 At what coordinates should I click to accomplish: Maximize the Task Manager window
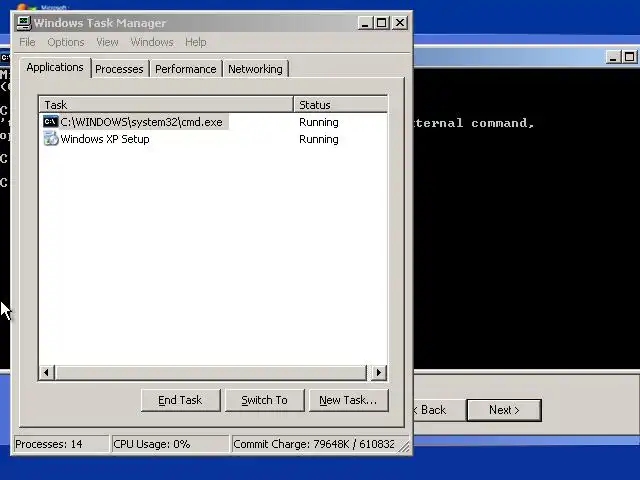point(382,23)
